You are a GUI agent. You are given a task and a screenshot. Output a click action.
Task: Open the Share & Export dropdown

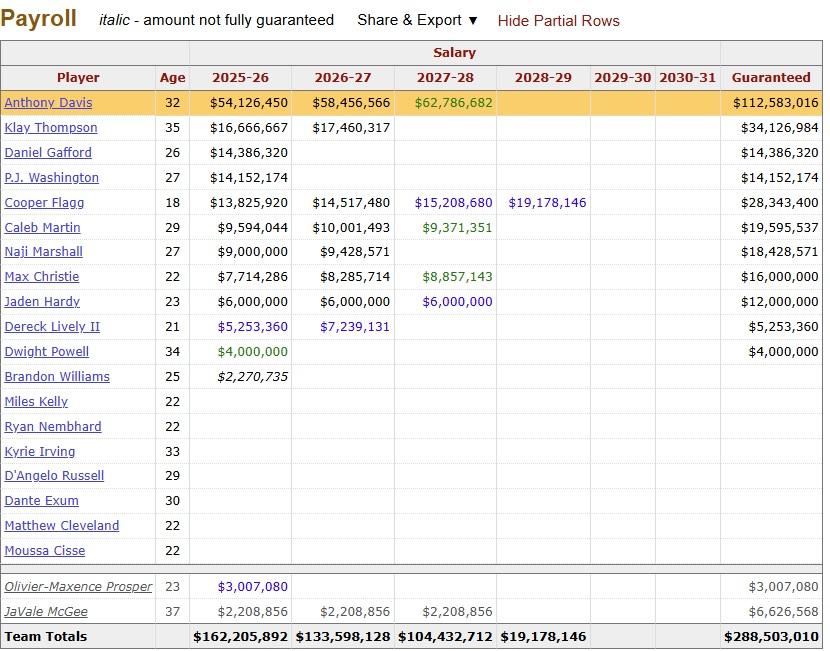pos(417,20)
